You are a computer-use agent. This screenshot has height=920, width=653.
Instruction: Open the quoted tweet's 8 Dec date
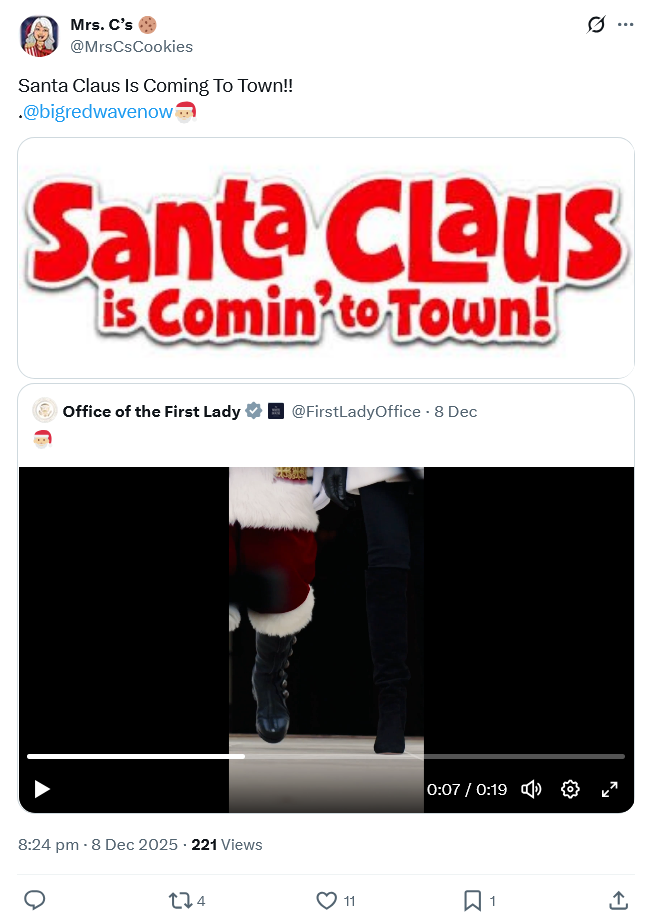point(455,412)
